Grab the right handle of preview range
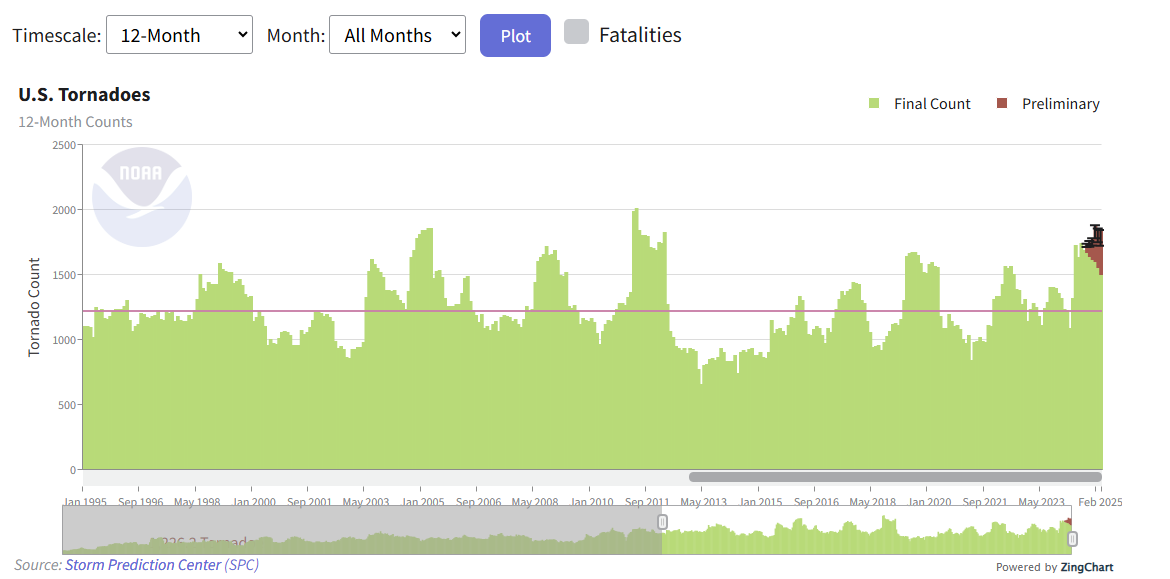 click(1072, 539)
